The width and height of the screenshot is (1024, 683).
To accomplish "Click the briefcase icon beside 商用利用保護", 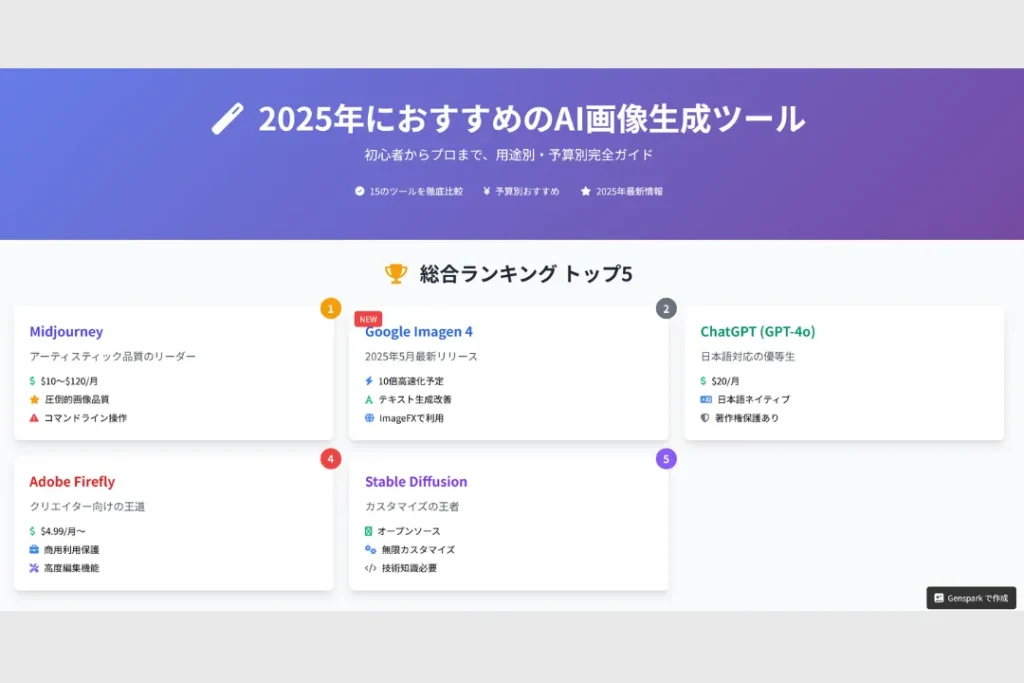I will pyautogui.click(x=34, y=549).
